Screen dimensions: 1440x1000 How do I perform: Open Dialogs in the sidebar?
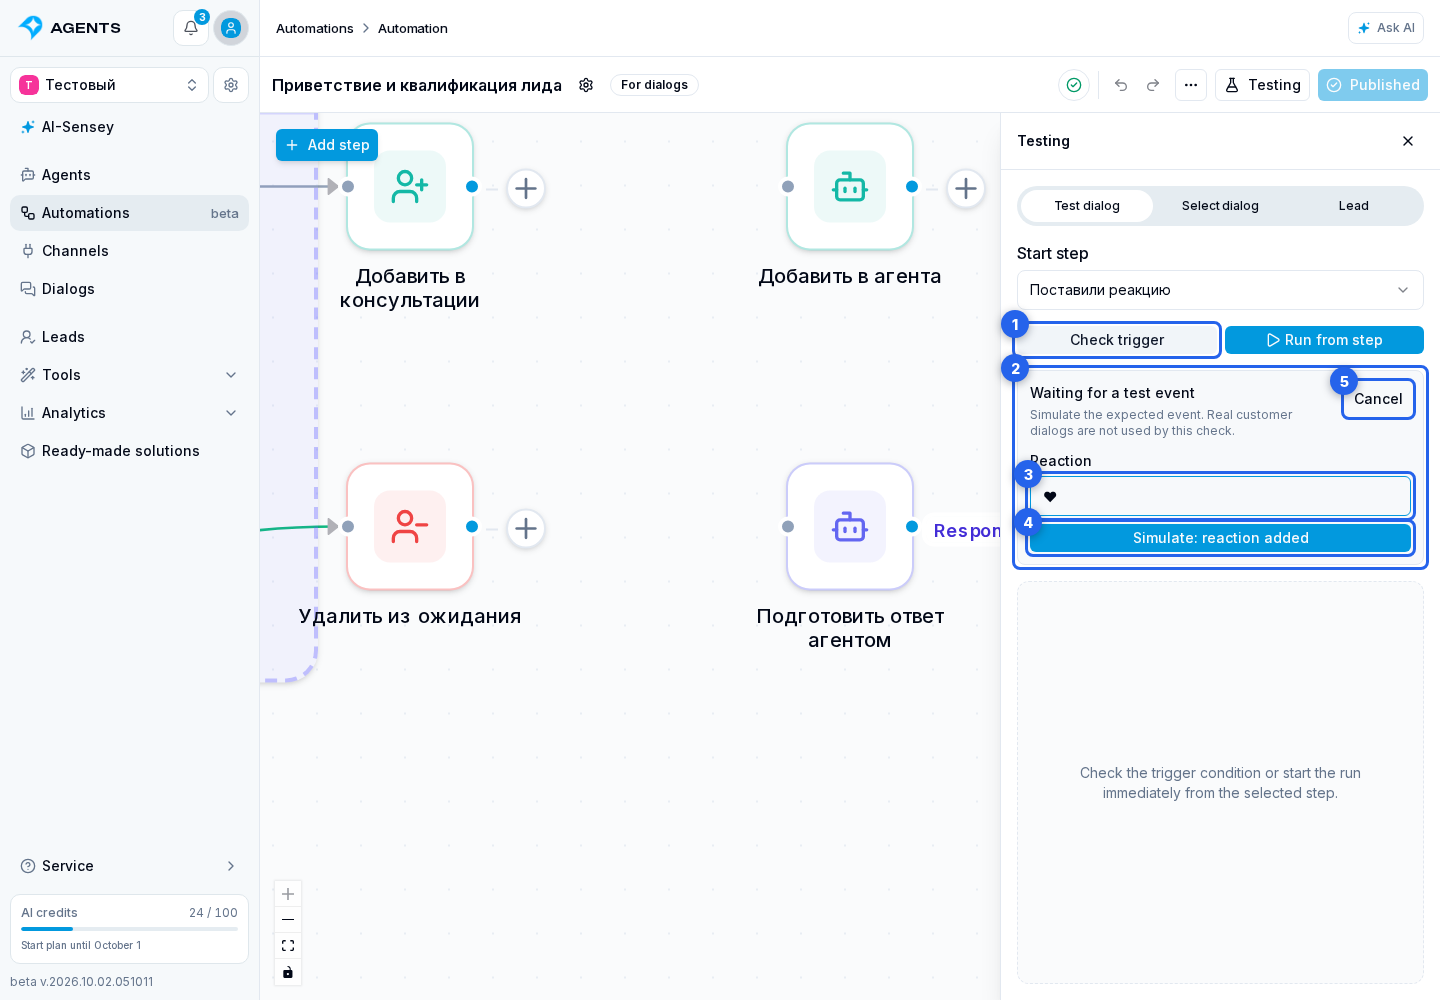[129, 289]
